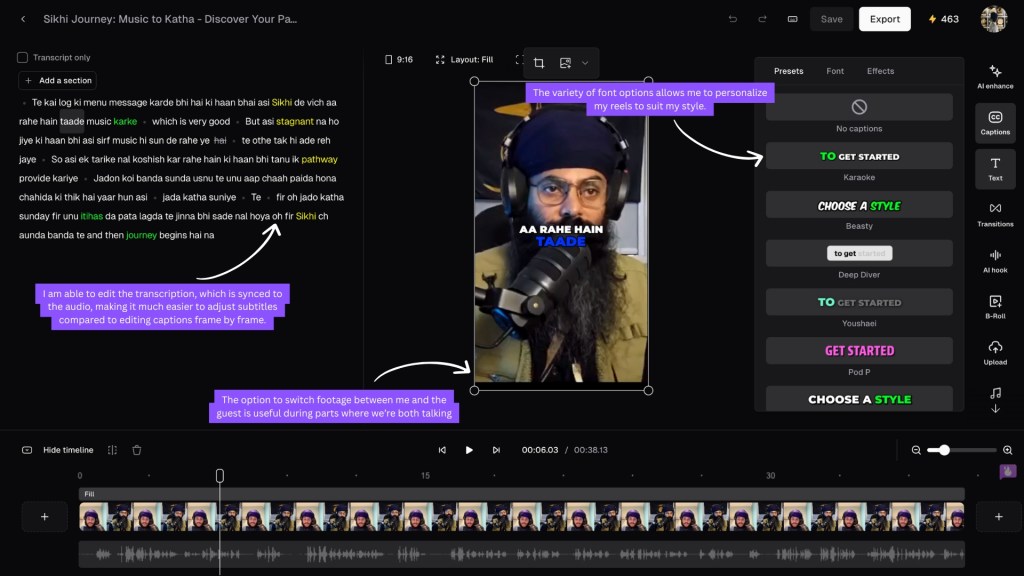The height and width of the screenshot is (576, 1024).
Task: Select the Text tool in sidebar
Action: pyautogui.click(x=994, y=168)
